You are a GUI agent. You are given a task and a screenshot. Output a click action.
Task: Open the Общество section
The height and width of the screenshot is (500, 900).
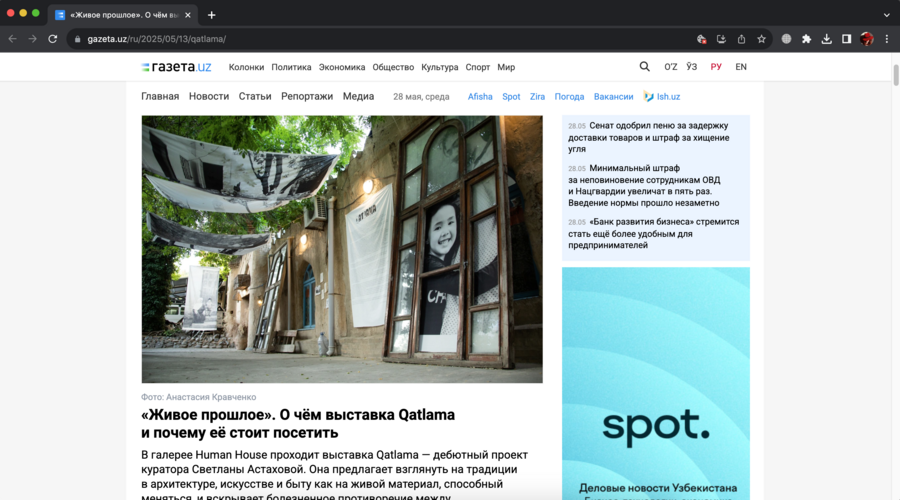[x=393, y=67]
